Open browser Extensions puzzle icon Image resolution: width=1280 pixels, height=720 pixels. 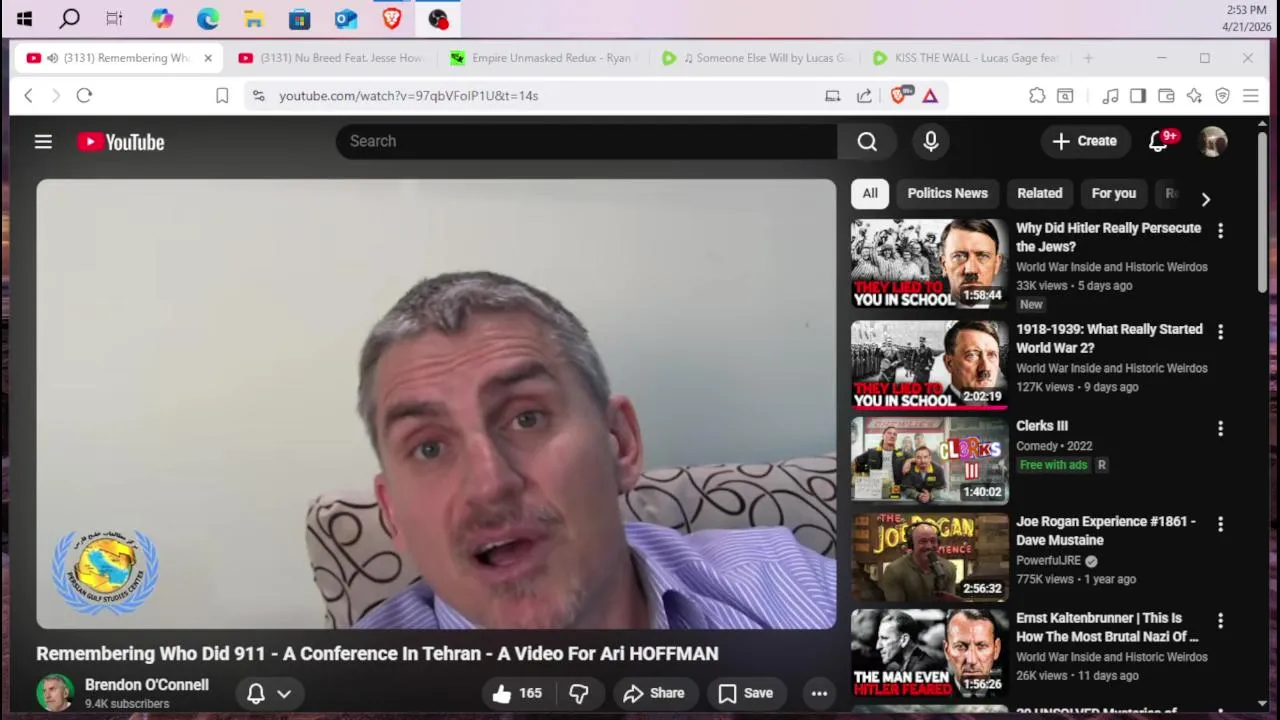(1037, 95)
